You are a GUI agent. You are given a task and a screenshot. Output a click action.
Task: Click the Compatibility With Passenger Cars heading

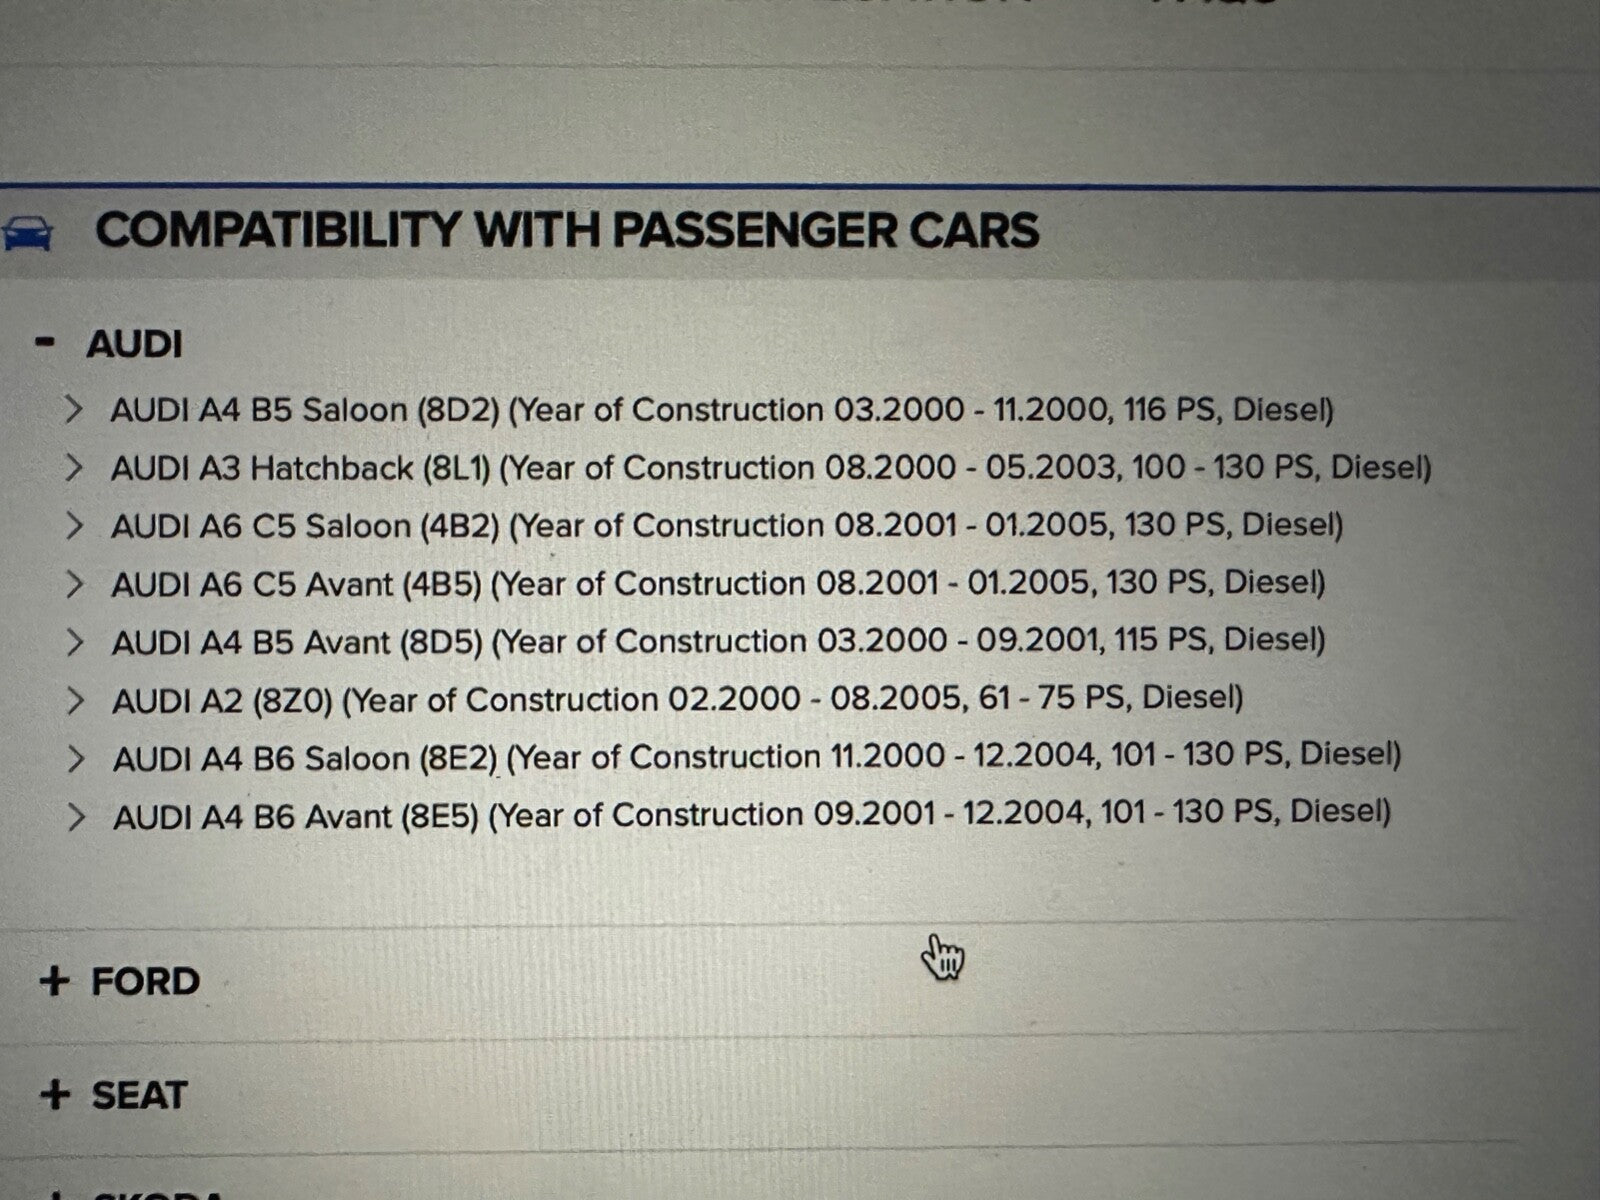tap(567, 231)
